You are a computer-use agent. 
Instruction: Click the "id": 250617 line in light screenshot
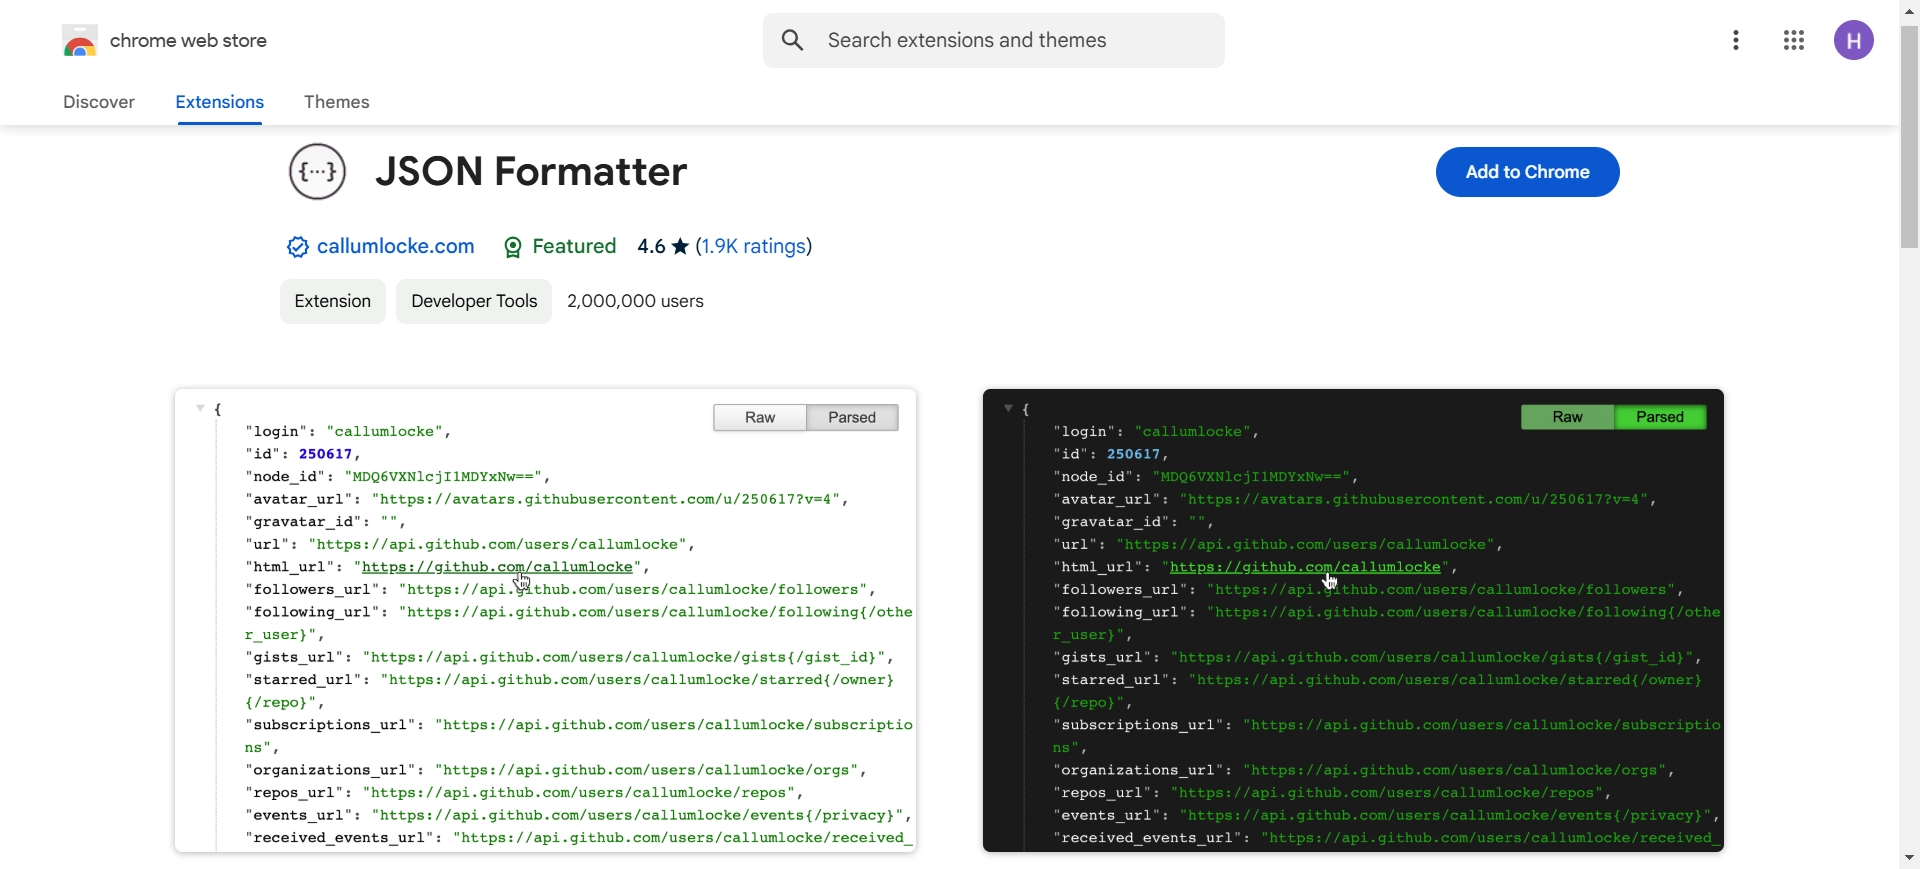(303, 454)
